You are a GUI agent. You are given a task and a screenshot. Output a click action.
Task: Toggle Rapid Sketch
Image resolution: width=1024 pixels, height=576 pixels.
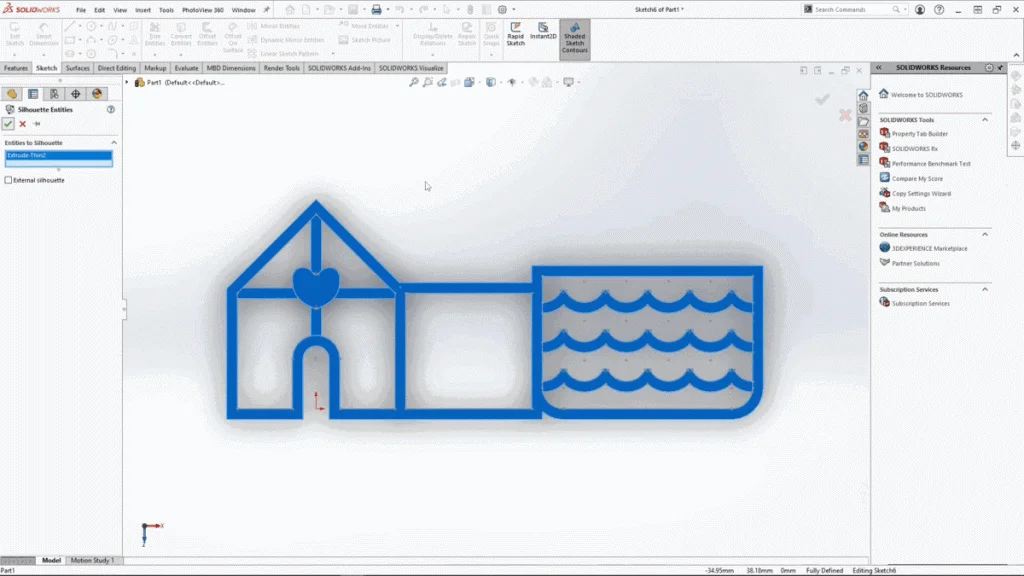pos(515,34)
